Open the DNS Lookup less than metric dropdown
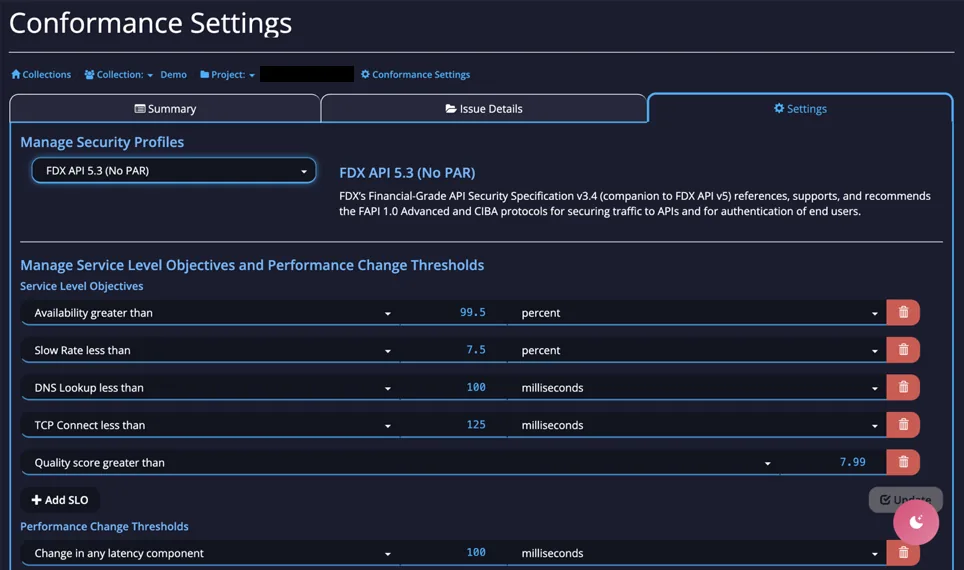Image resolution: width=964 pixels, height=570 pixels. coord(210,387)
